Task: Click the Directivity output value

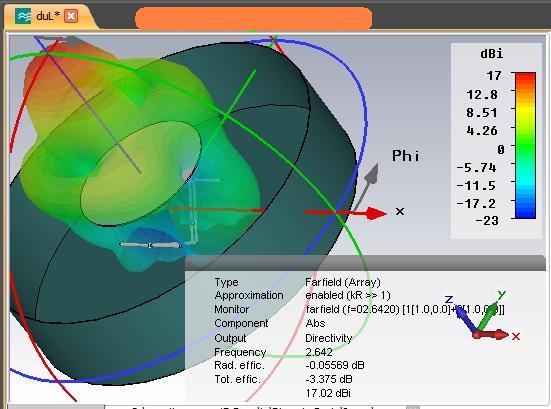Action: 329,338
